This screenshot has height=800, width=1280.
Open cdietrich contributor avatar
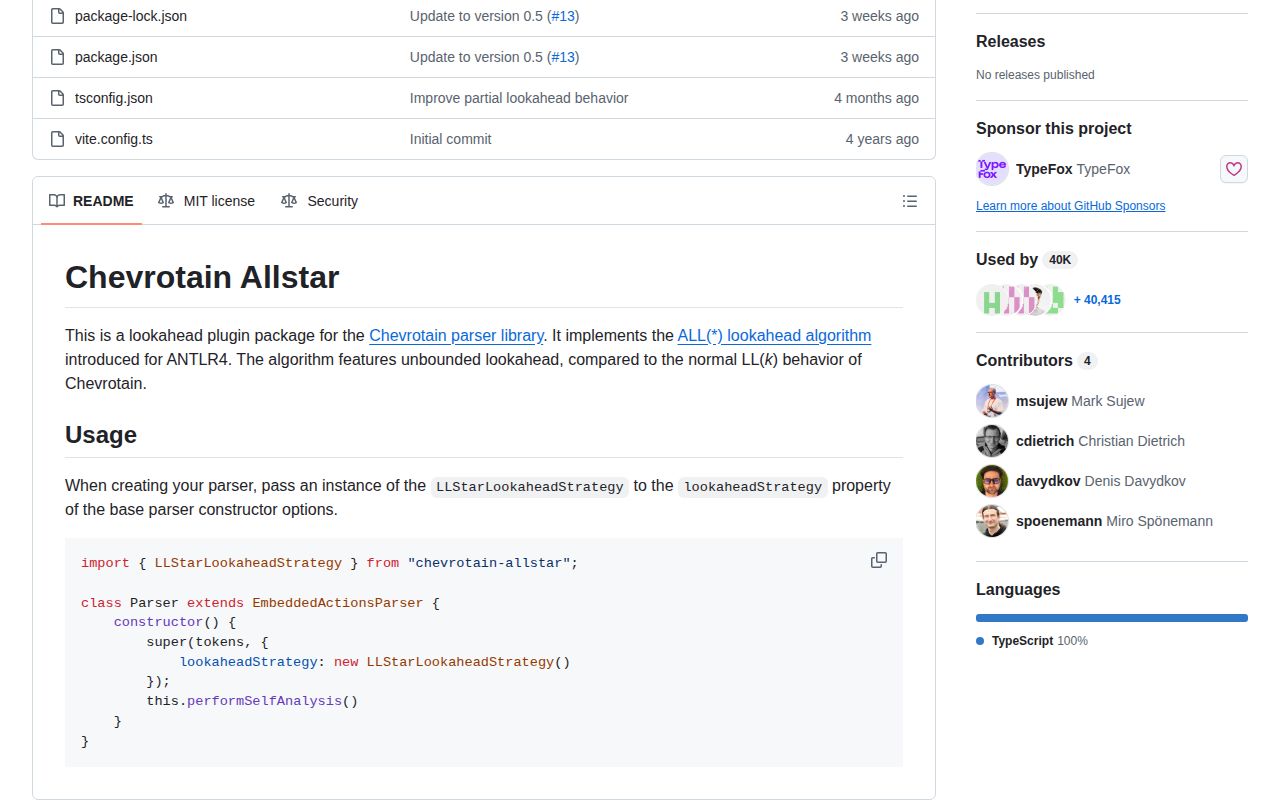(x=992, y=441)
